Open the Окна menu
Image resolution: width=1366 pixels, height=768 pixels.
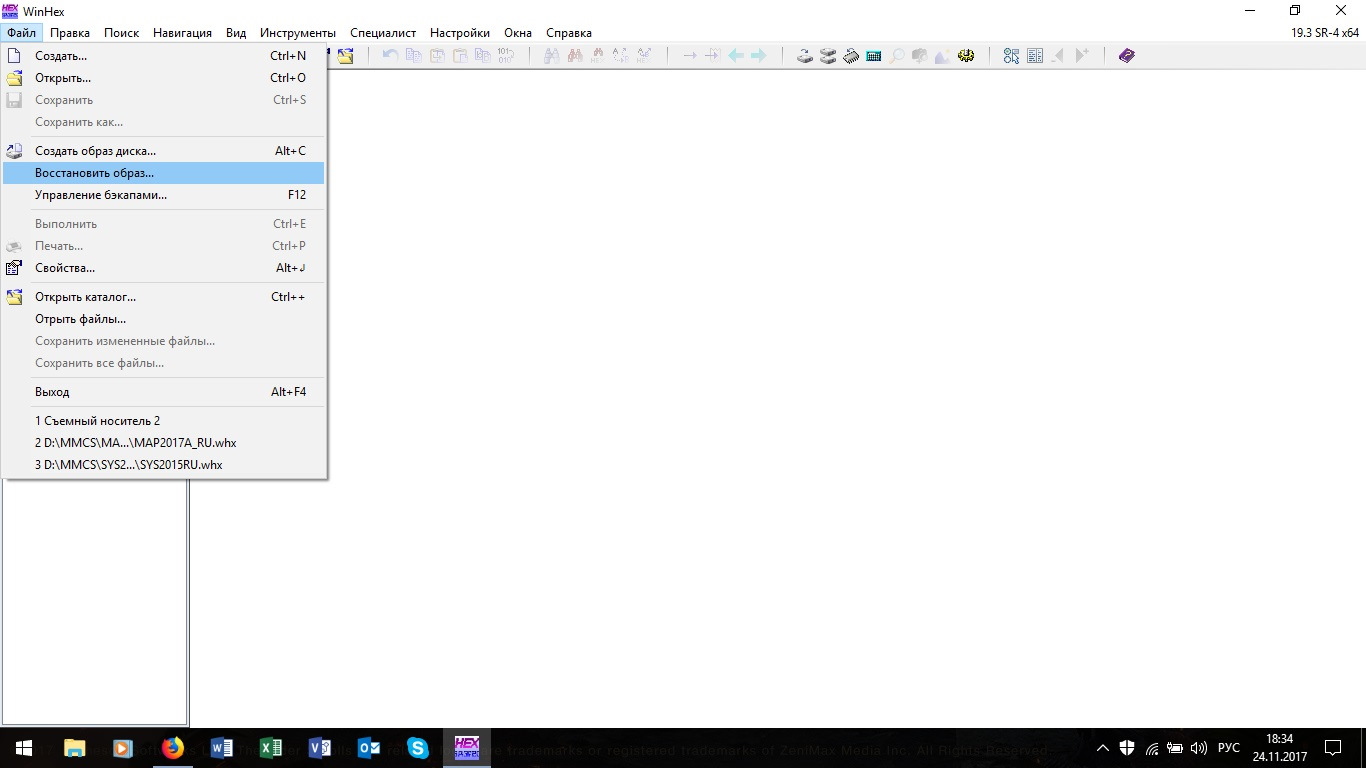click(518, 33)
